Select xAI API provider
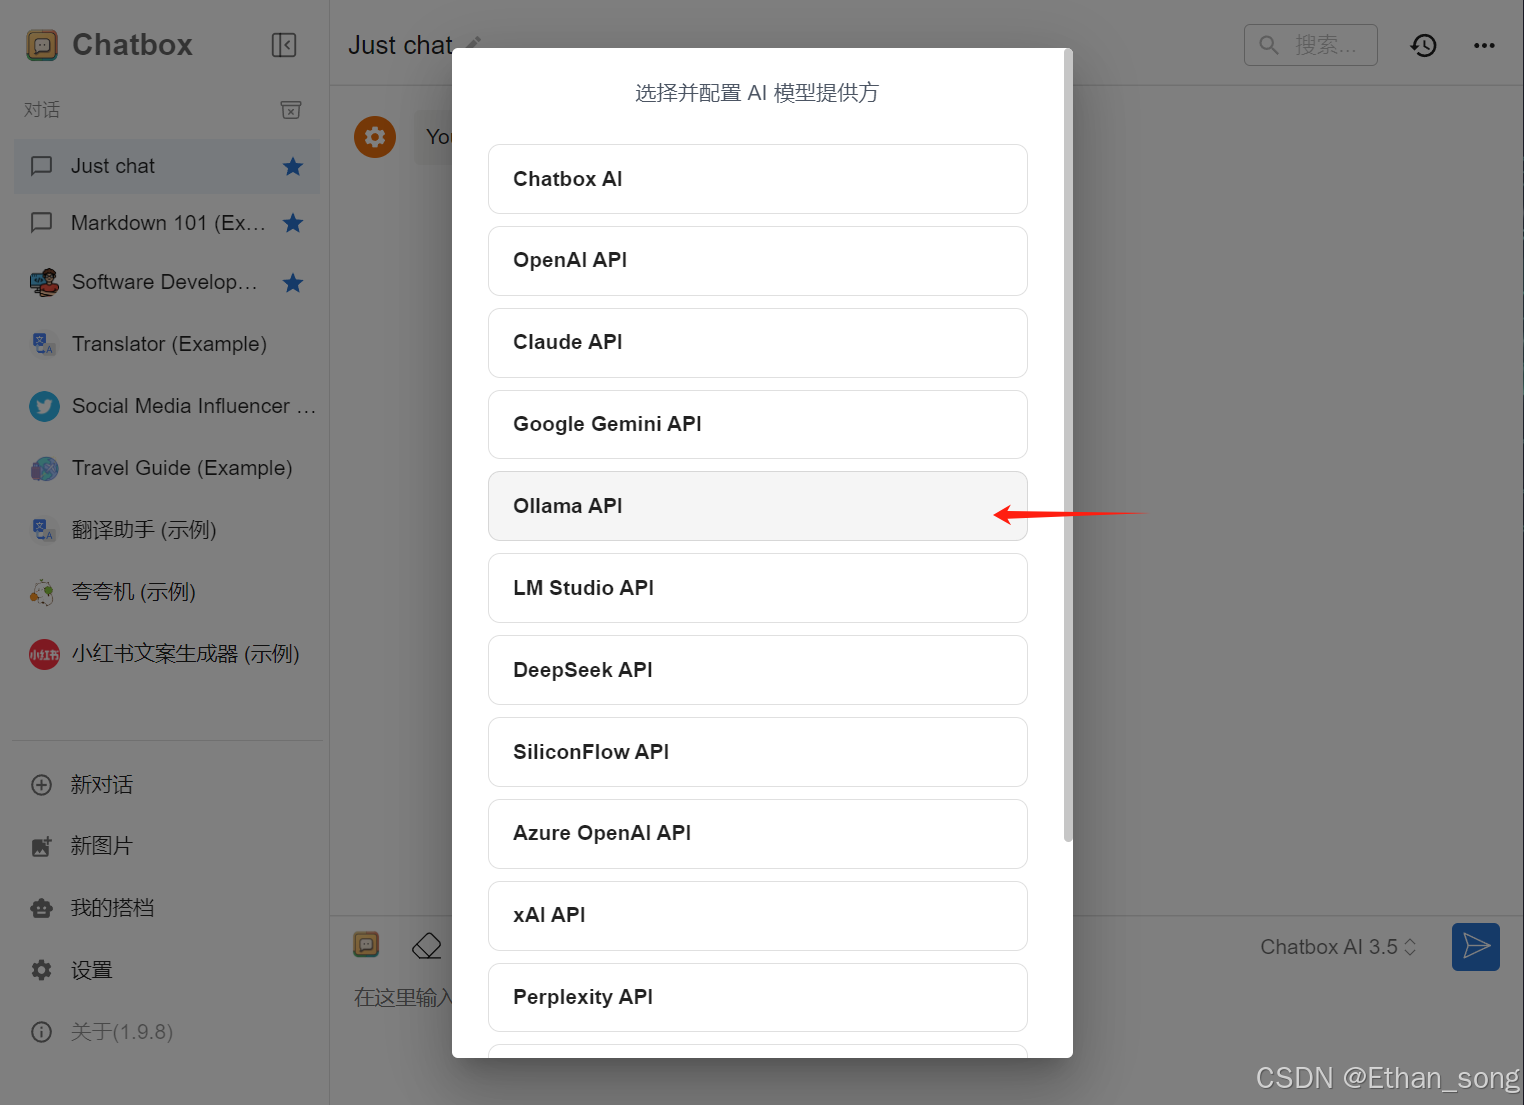This screenshot has width=1524, height=1105. pos(758,916)
